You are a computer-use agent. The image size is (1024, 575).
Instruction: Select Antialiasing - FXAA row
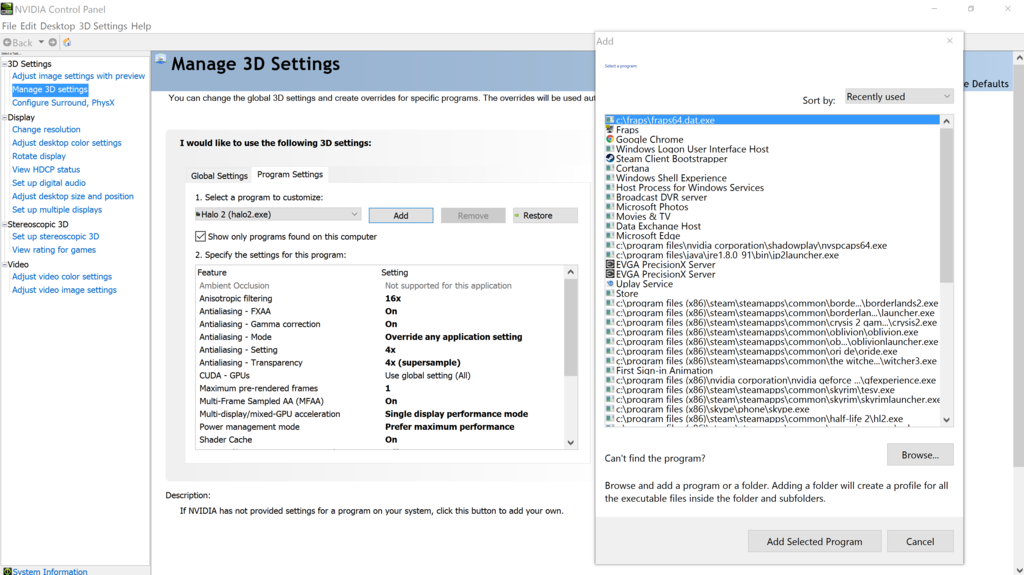click(380, 311)
